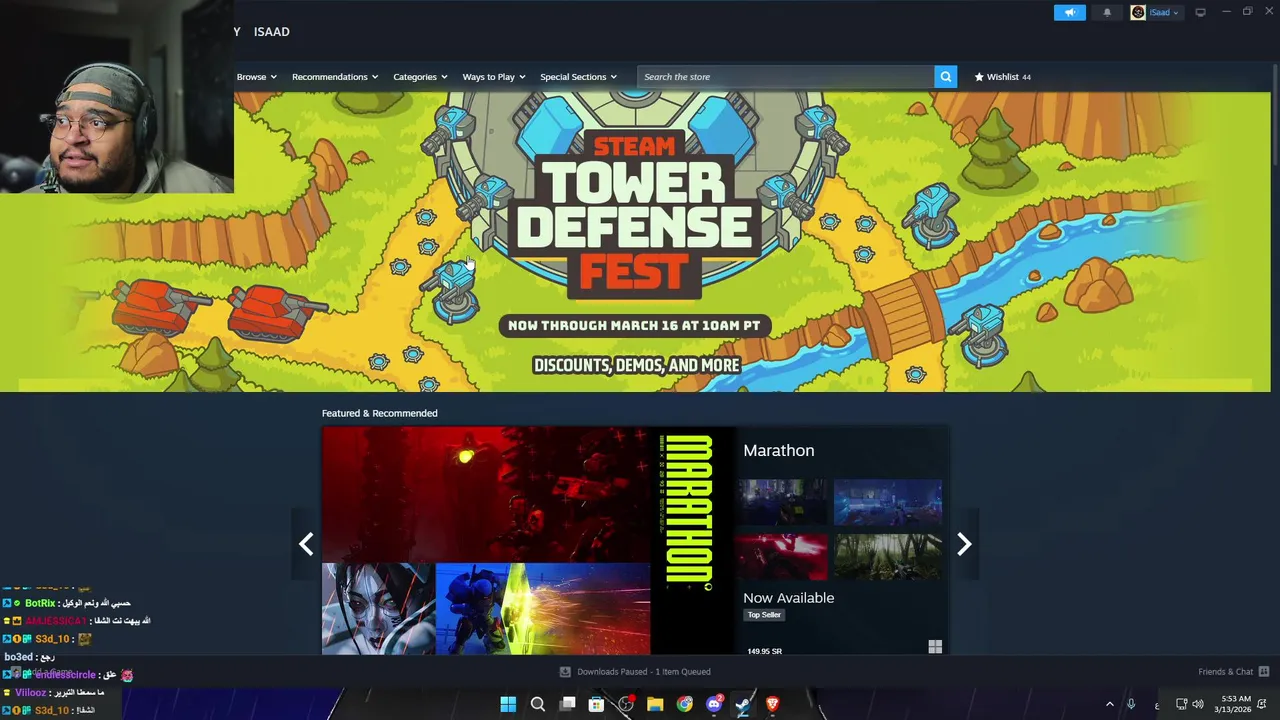This screenshot has width=1280, height=720.
Task: Open the taskbar app with red badge
Action: [x=626, y=704]
